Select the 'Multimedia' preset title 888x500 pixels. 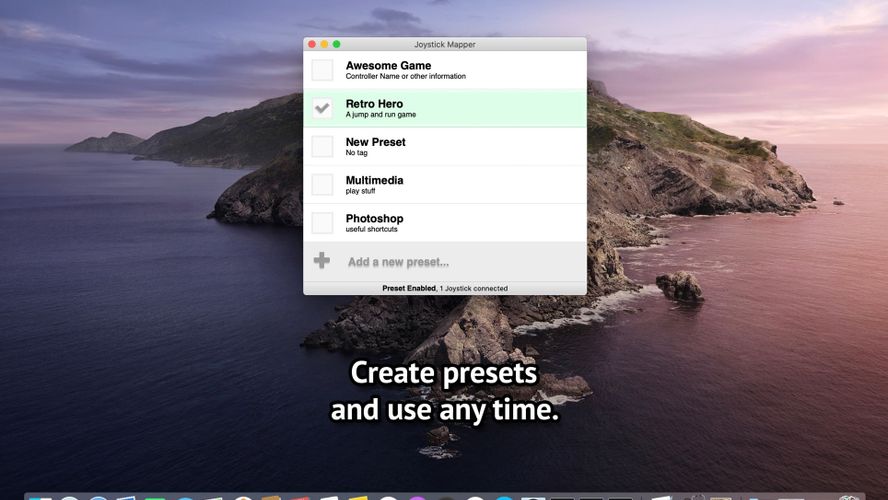click(x=374, y=180)
